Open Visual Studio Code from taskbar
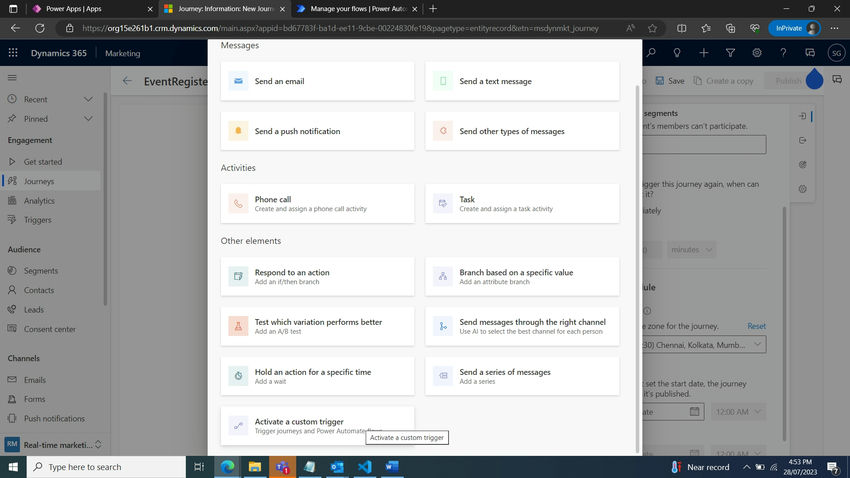 click(x=365, y=467)
